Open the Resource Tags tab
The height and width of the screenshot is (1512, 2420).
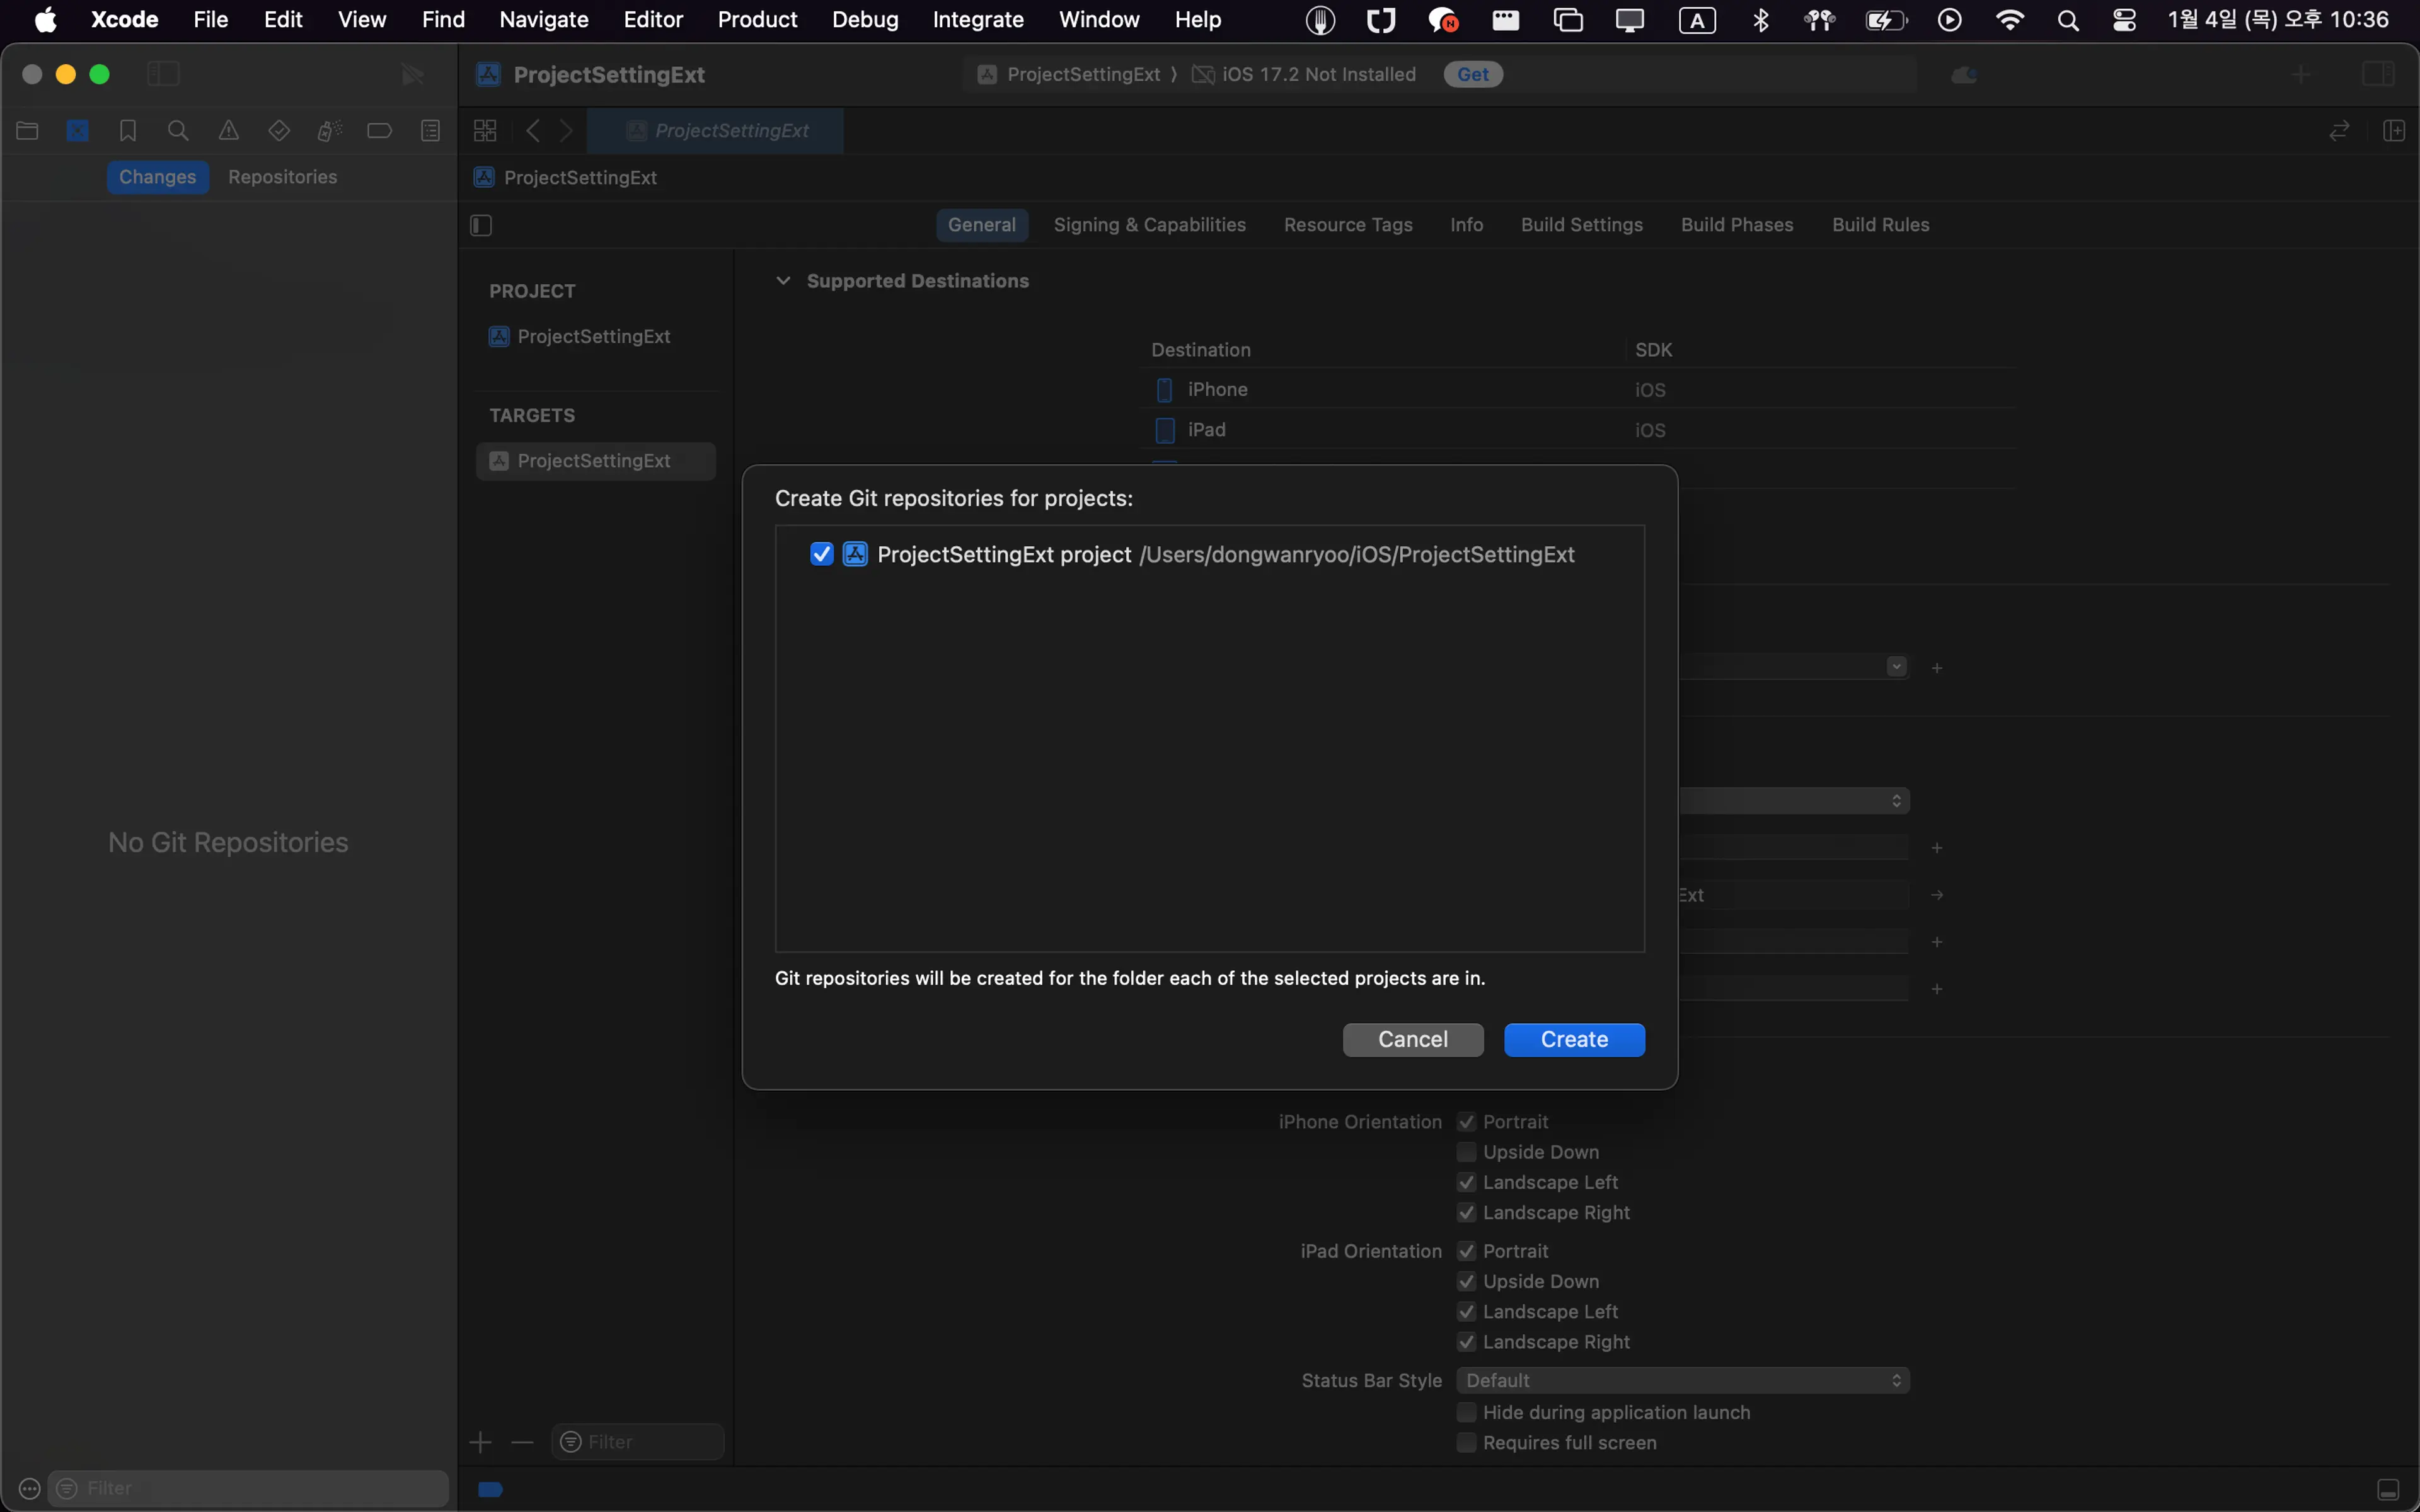pos(1348,225)
